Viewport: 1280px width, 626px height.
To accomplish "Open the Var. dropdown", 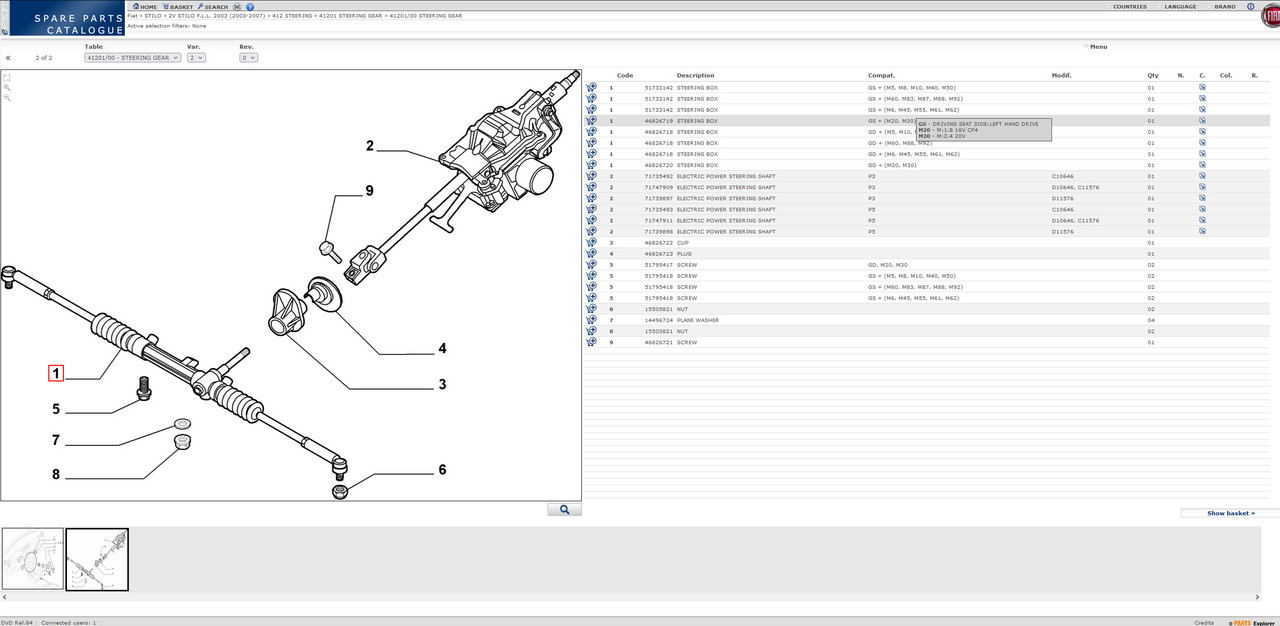I will (x=196, y=58).
